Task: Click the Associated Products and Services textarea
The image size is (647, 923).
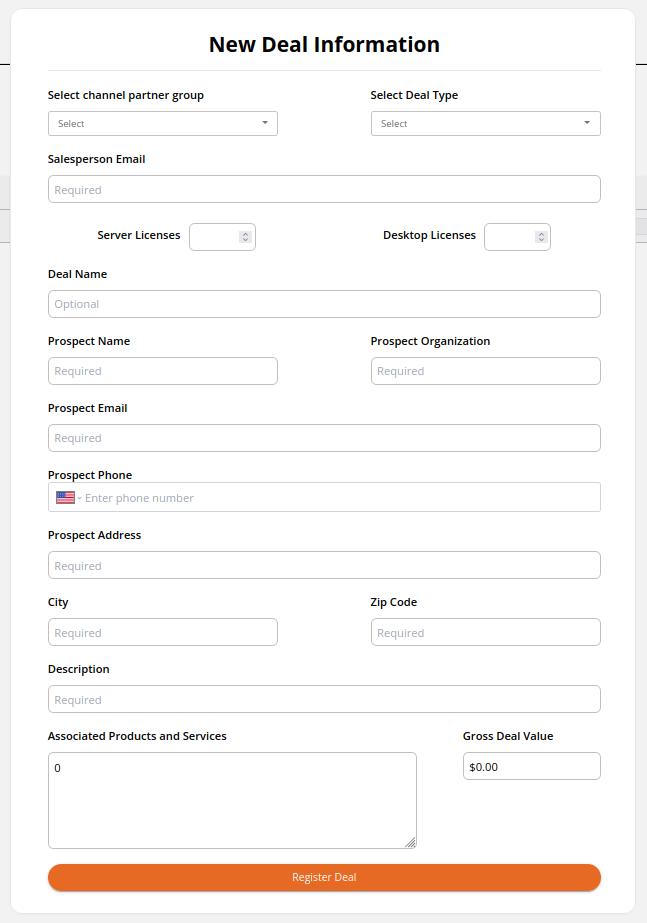Action: [232, 801]
